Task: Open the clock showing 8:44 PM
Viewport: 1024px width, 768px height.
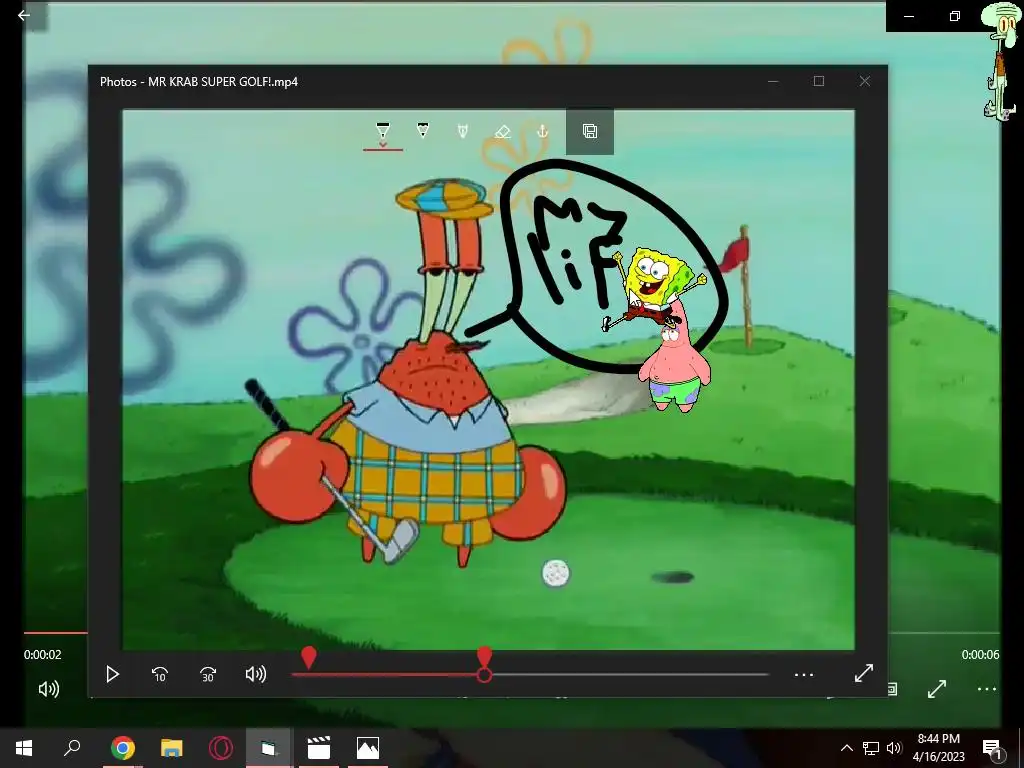Action: point(938,747)
